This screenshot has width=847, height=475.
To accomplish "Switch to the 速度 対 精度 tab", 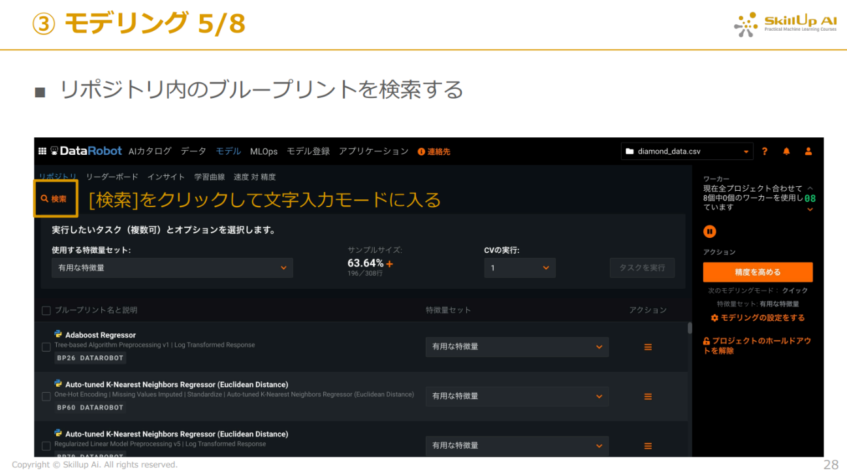I will pos(254,177).
